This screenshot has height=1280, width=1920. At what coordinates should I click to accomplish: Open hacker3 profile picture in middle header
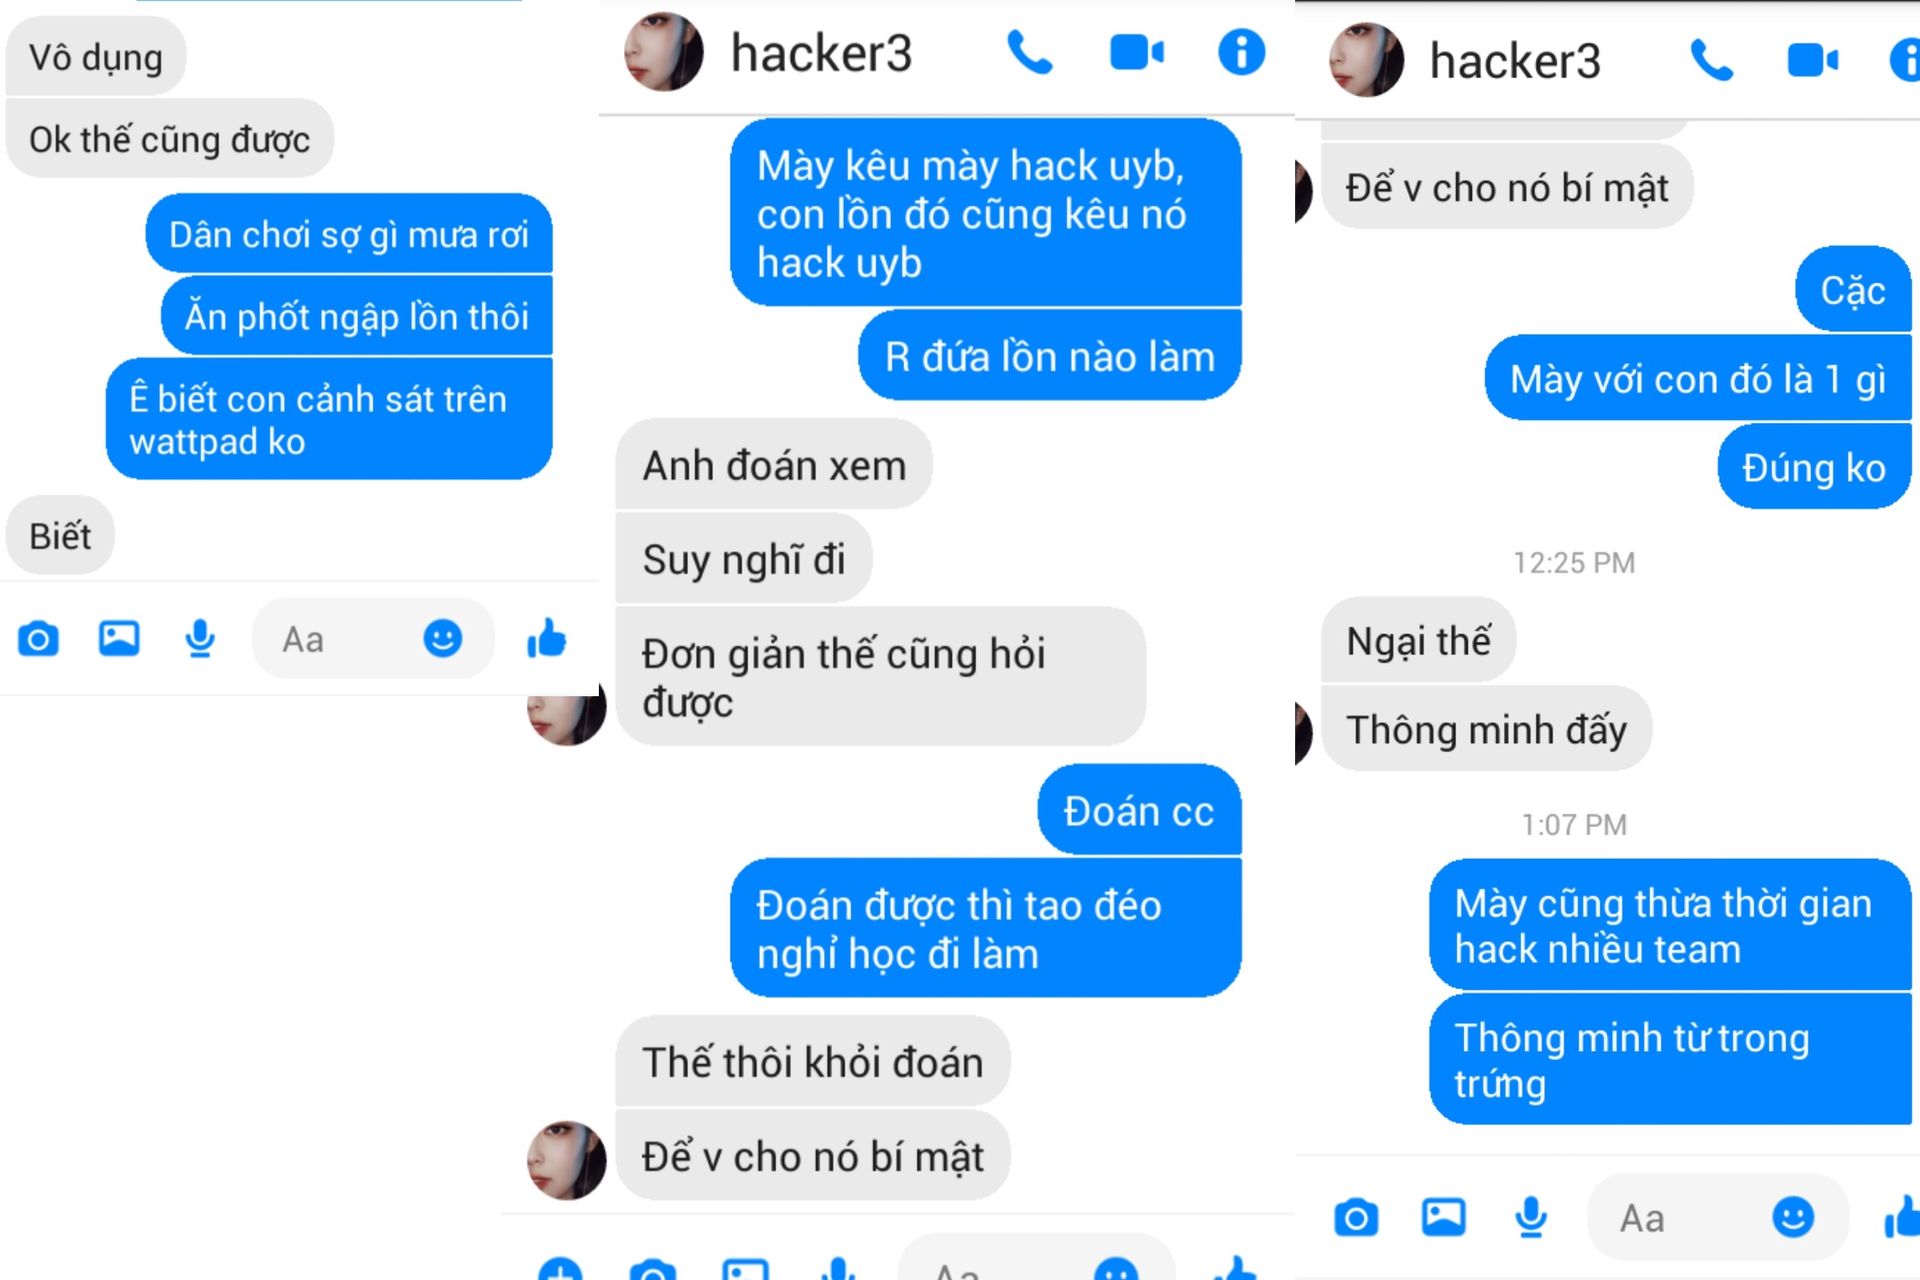(663, 52)
